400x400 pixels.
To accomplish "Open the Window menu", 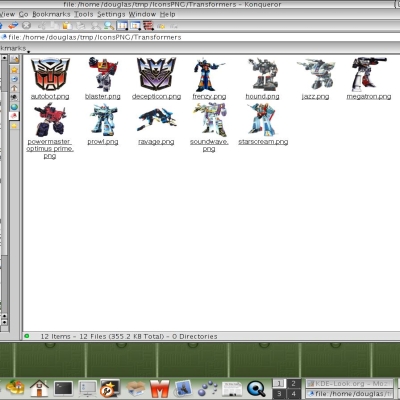I will pos(142,14).
